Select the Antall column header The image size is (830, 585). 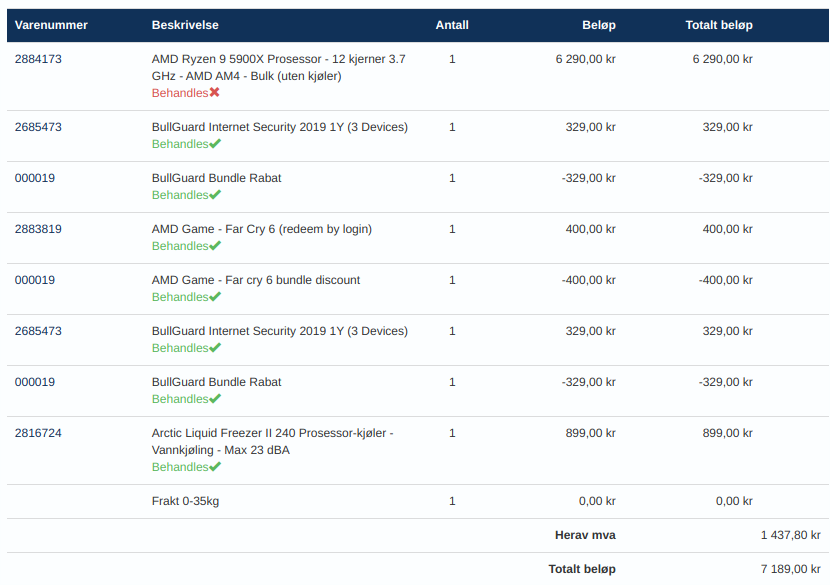click(x=452, y=25)
